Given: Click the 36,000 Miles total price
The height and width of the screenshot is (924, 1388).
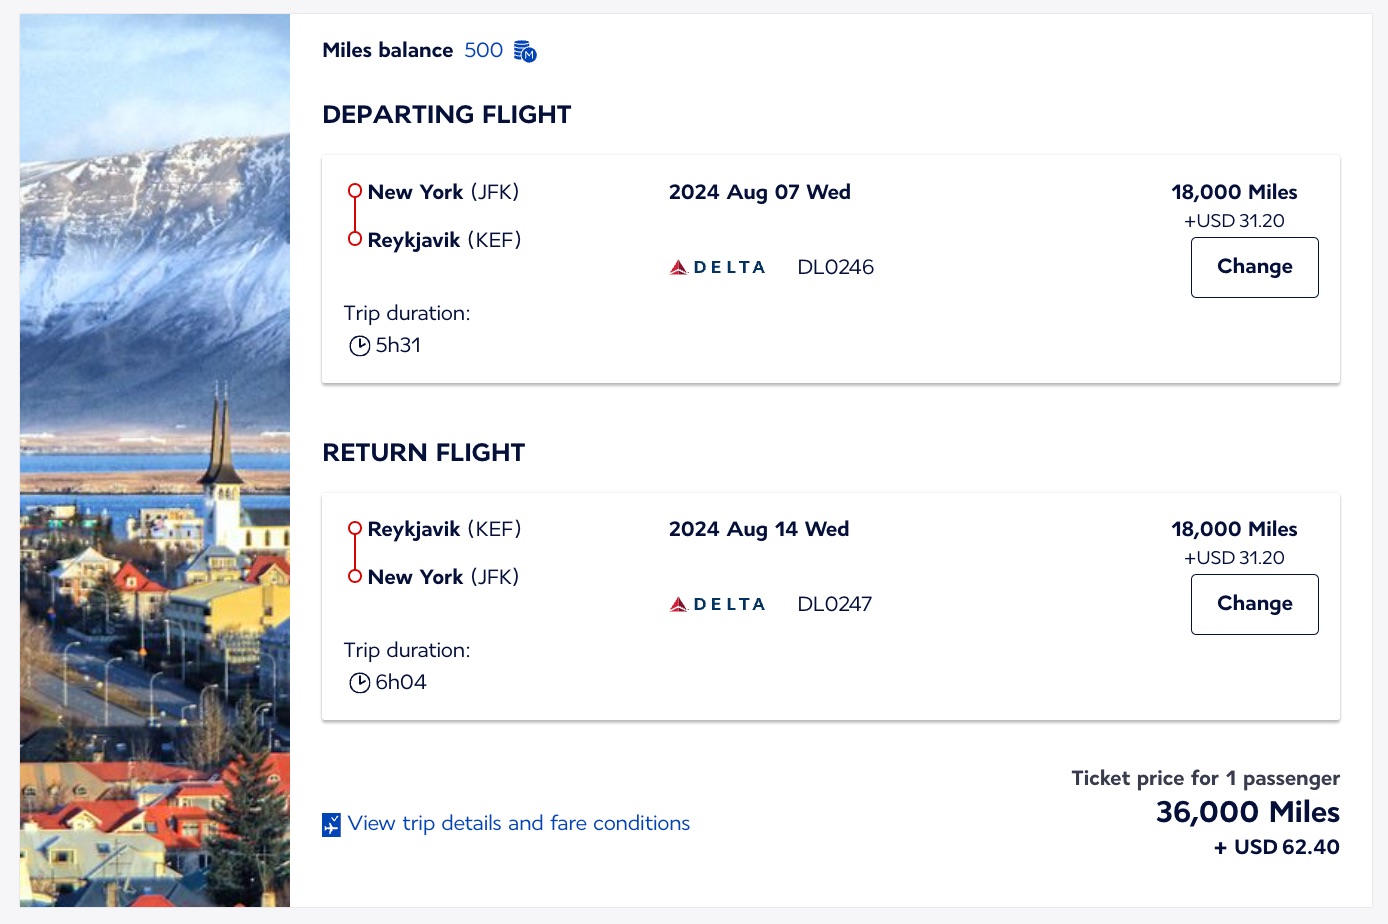Looking at the screenshot, I should tap(1247, 812).
